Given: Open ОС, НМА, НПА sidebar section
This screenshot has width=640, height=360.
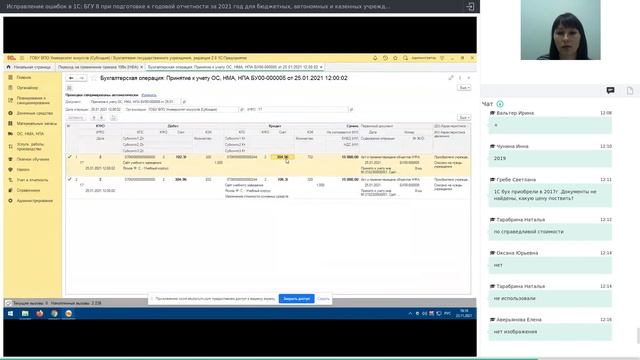Looking at the screenshot, I should click(30, 133).
